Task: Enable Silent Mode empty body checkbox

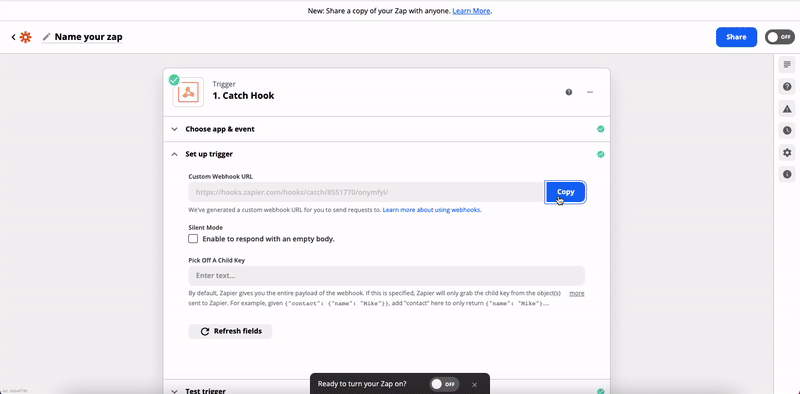Action: pyautogui.click(x=193, y=239)
